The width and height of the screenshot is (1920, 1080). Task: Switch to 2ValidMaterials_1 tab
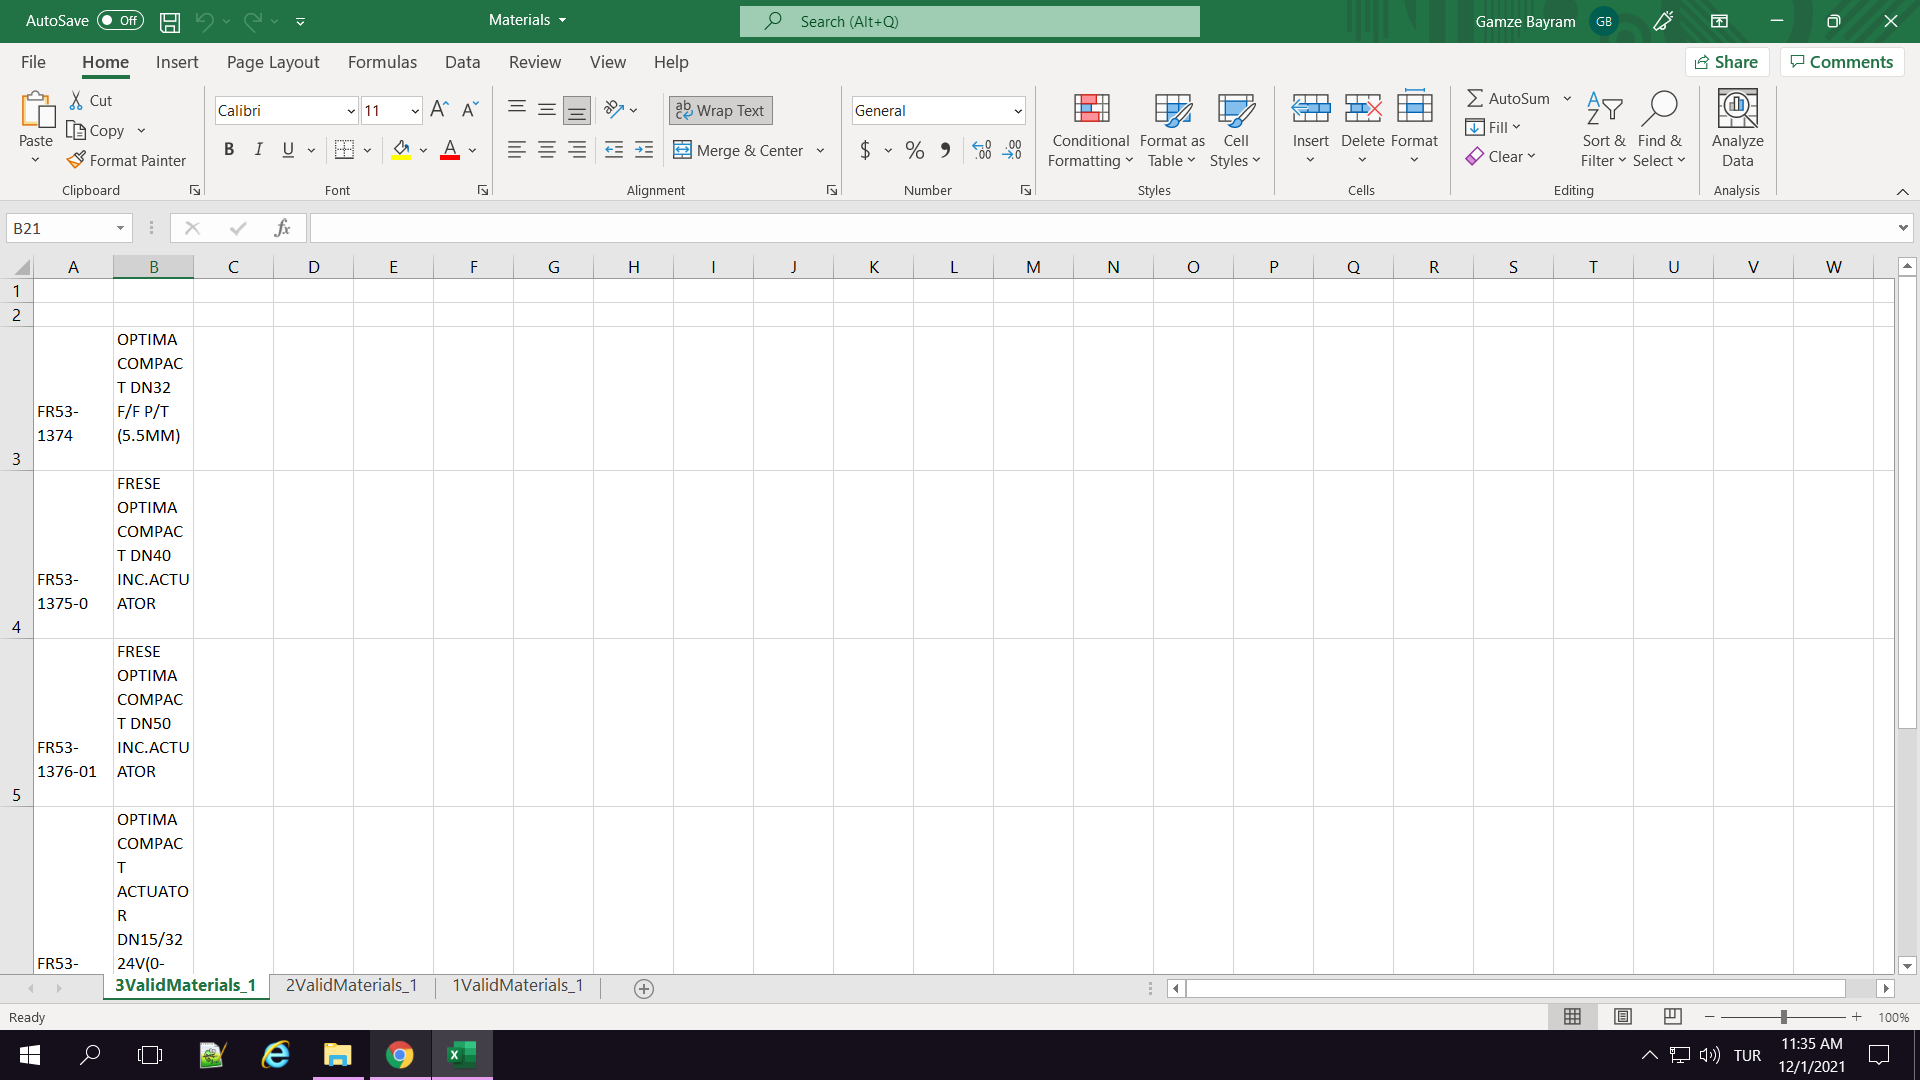(351, 986)
